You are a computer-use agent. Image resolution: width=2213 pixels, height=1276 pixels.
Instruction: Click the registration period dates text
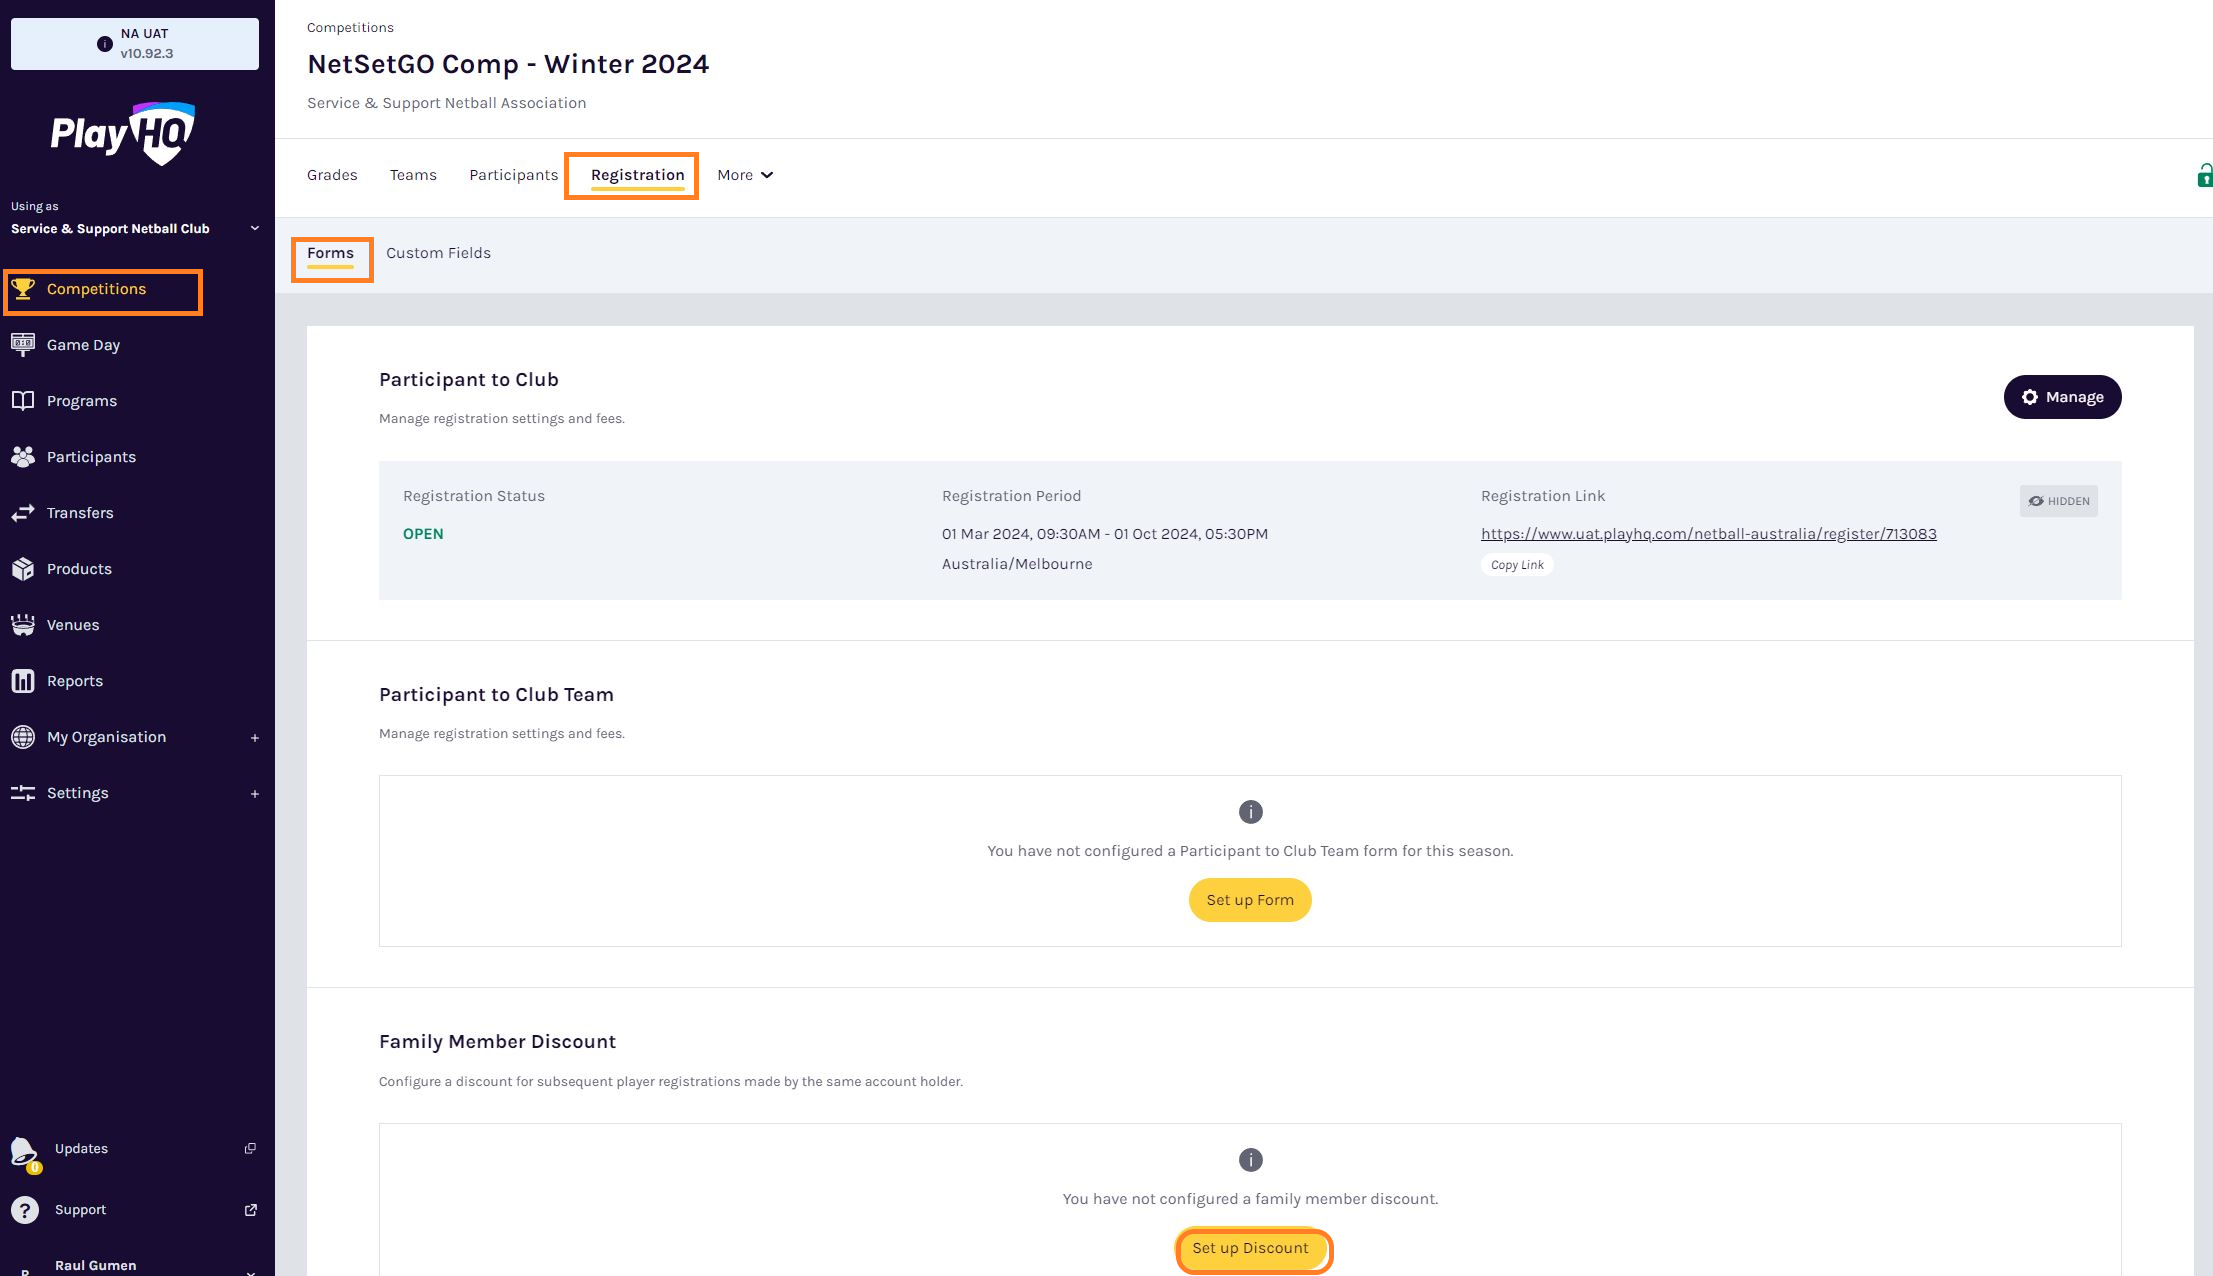[x=1104, y=534]
